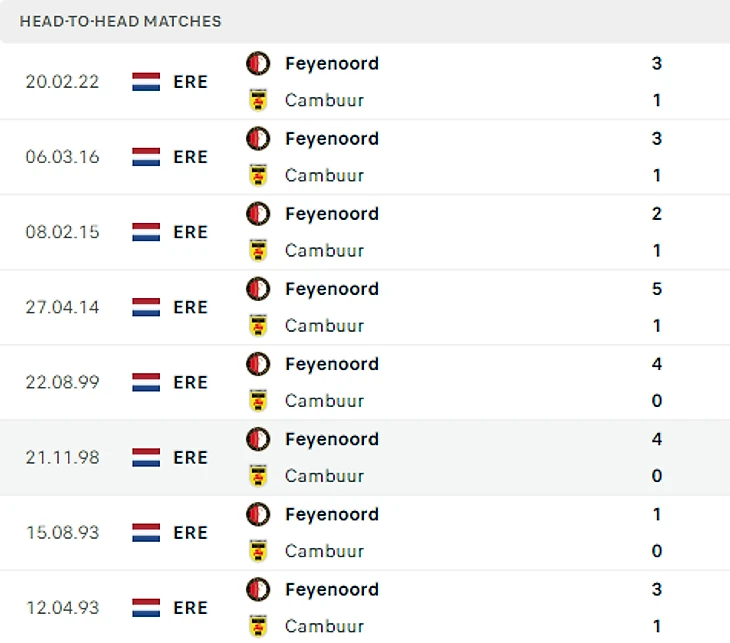This screenshot has height=643, width=730.
Task: Click Feyenoord crest in 20.02.22 match
Action: 258,64
